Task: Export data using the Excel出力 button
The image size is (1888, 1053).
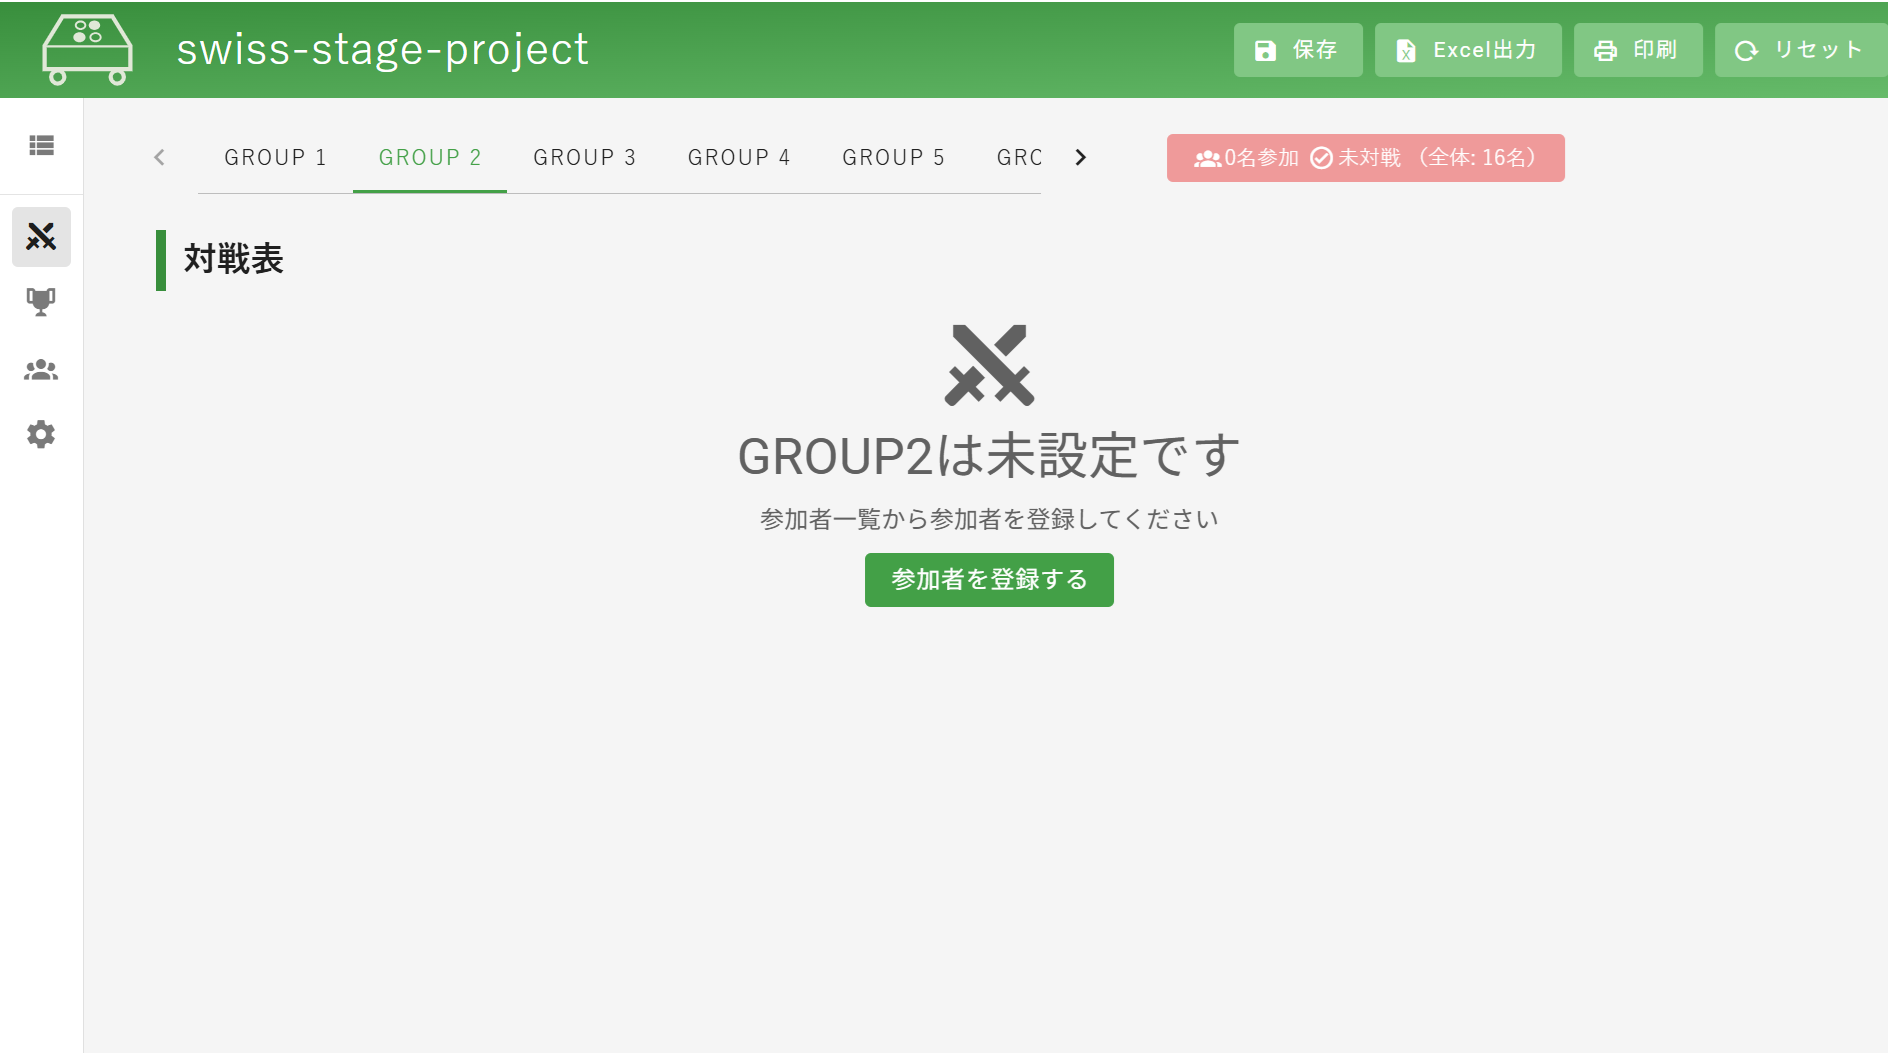Action: [x=1467, y=49]
